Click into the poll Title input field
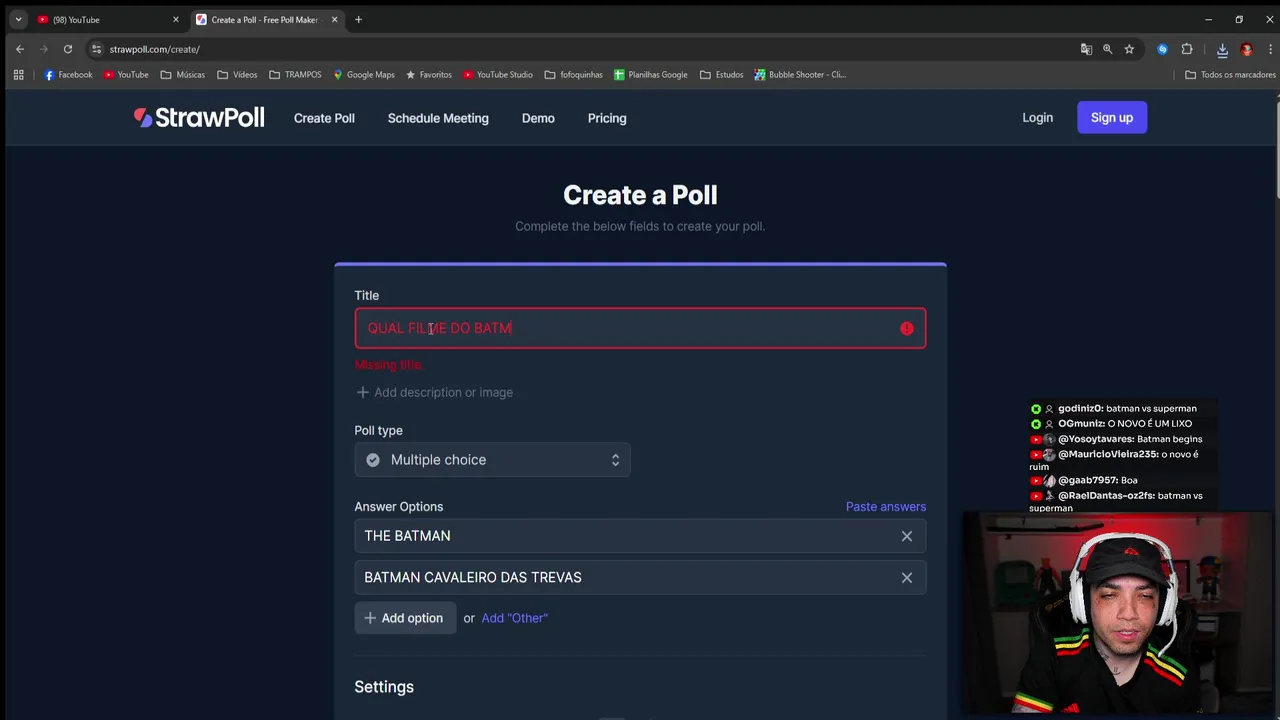The width and height of the screenshot is (1280, 720). [x=640, y=328]
